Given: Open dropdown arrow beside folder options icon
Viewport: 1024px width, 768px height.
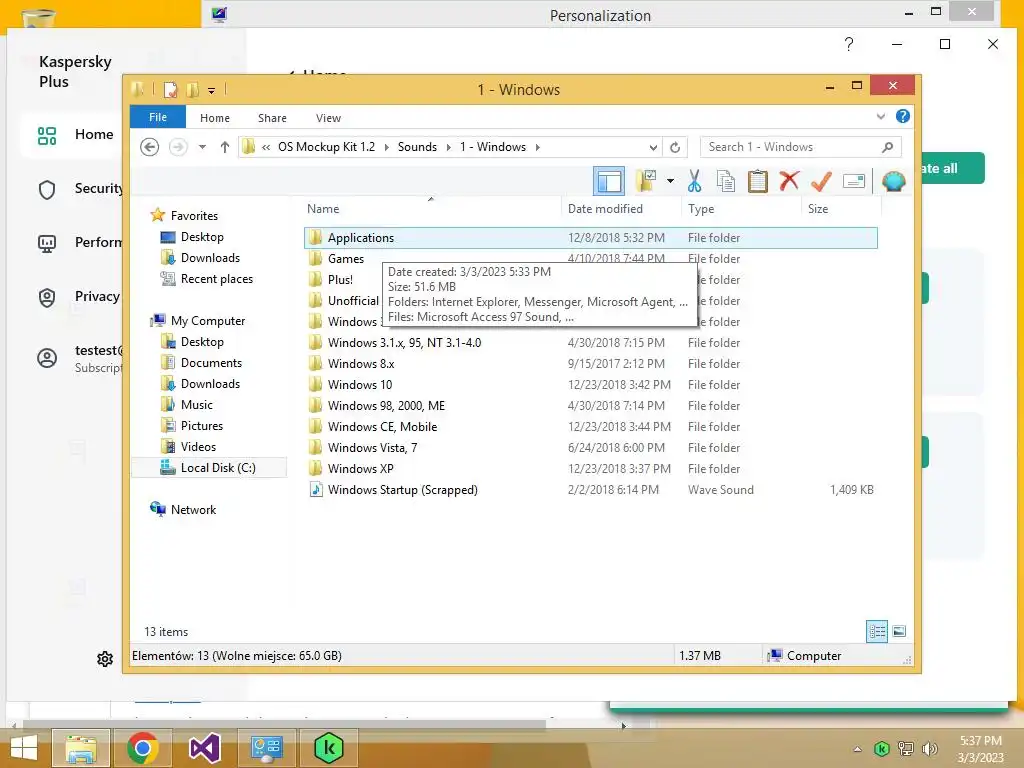Looking at the screenshot, I should point(670,181).
